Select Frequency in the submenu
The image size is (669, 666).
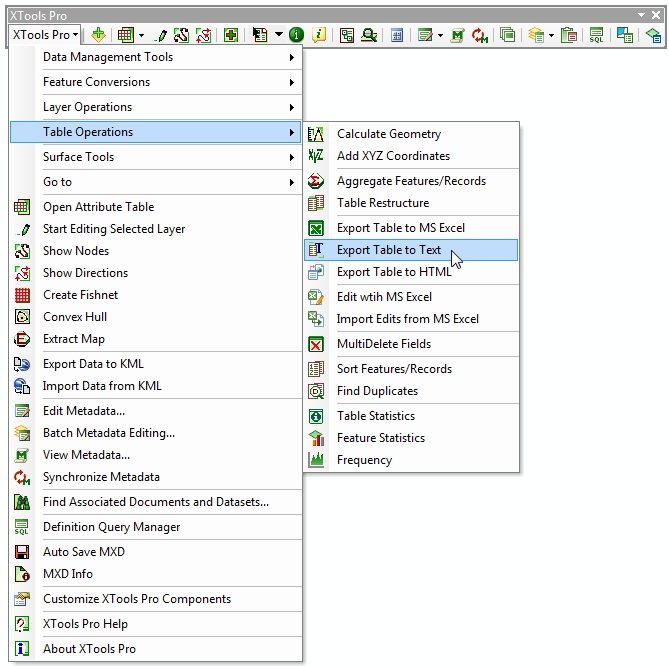coord(411,460)
